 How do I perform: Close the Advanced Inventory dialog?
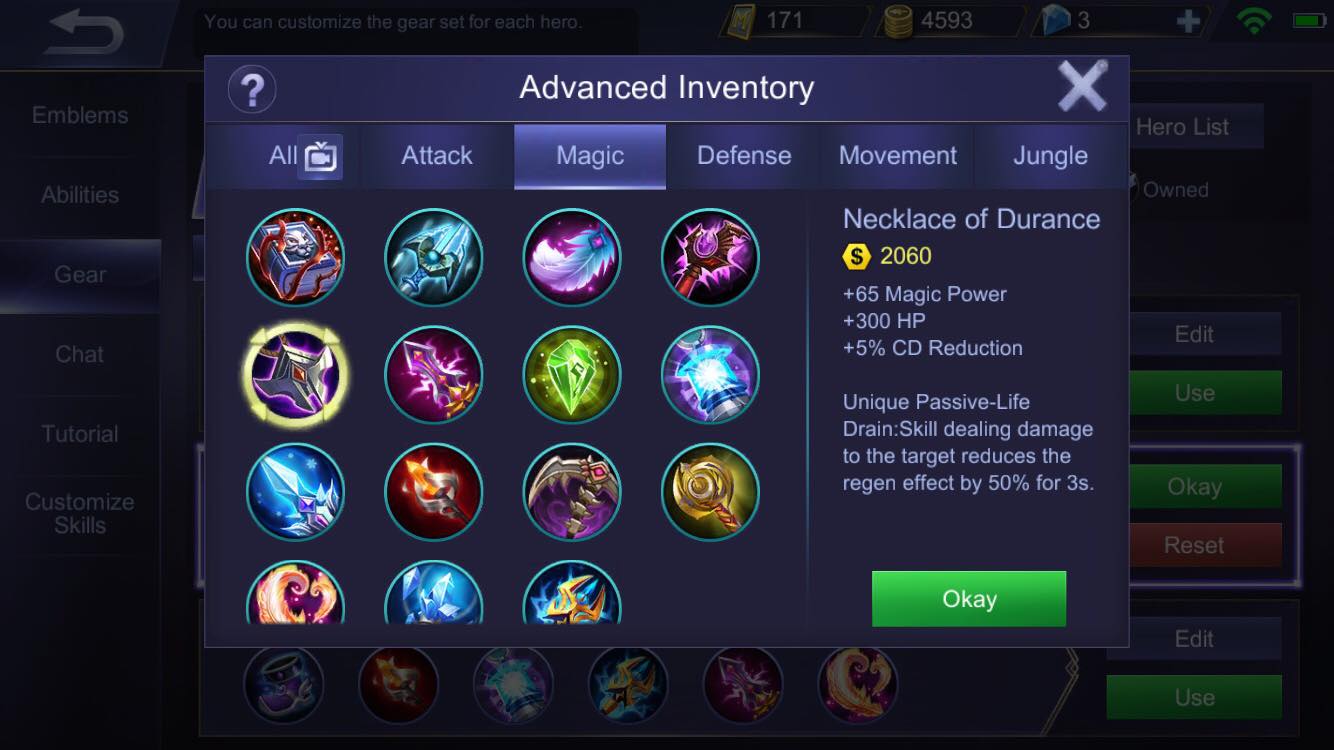(1082, 87)
